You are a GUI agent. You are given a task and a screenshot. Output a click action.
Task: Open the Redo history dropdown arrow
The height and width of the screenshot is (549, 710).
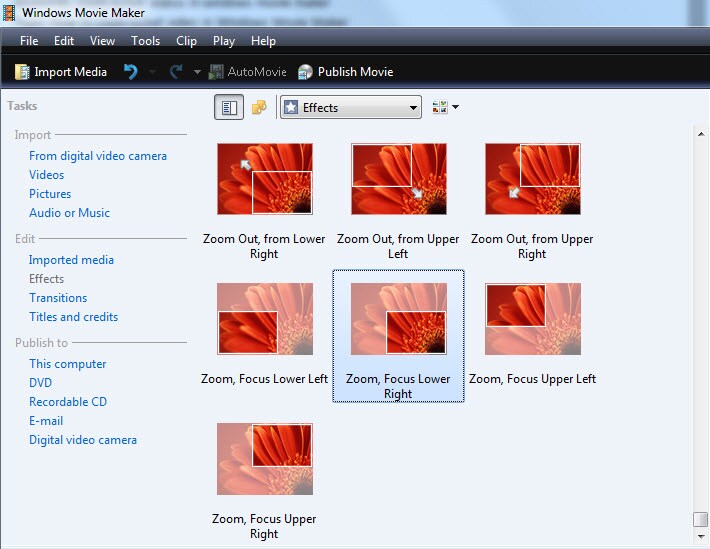197,72
